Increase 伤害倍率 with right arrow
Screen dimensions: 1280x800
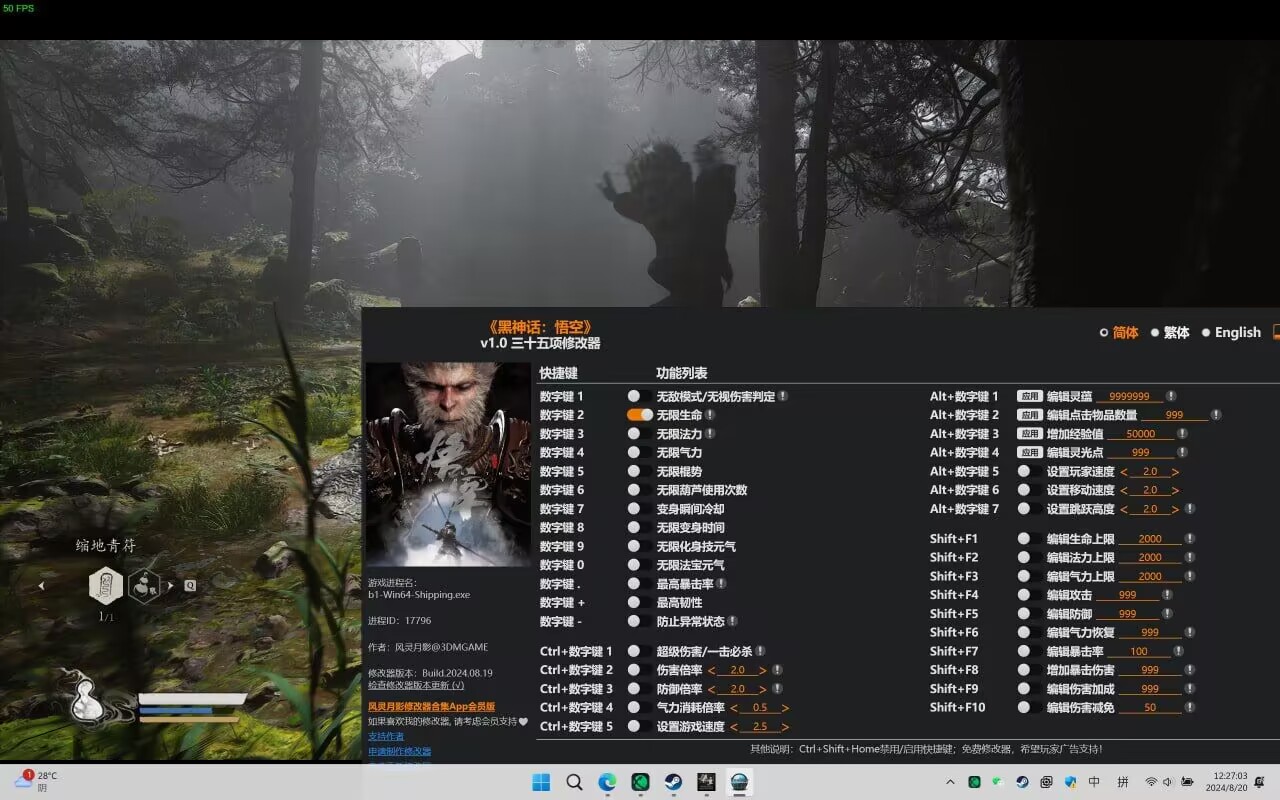763,670
